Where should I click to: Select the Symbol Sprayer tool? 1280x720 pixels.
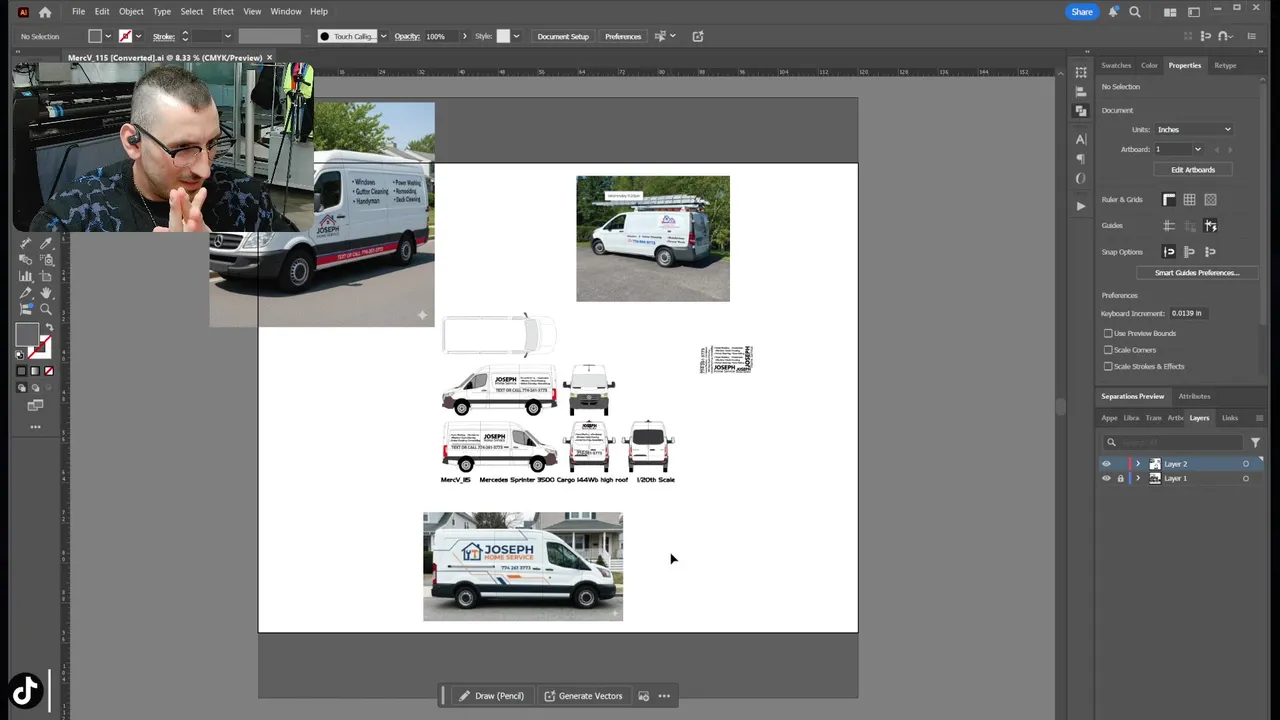coord(46,259)
